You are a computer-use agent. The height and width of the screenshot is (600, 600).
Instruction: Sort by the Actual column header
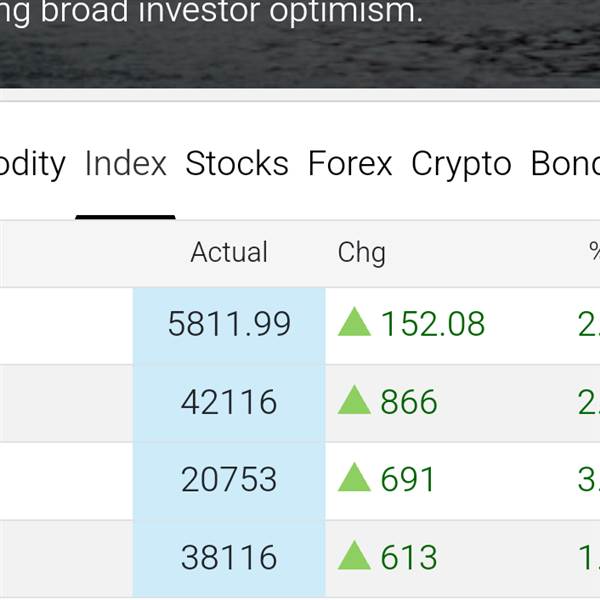coord(229,252)
